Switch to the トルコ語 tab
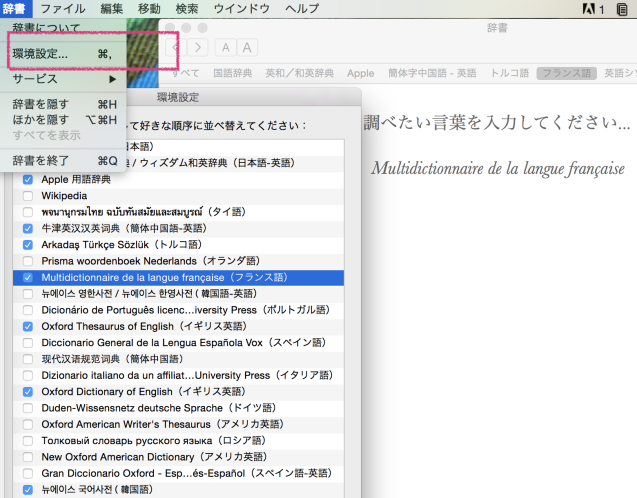 pos(510,73)
